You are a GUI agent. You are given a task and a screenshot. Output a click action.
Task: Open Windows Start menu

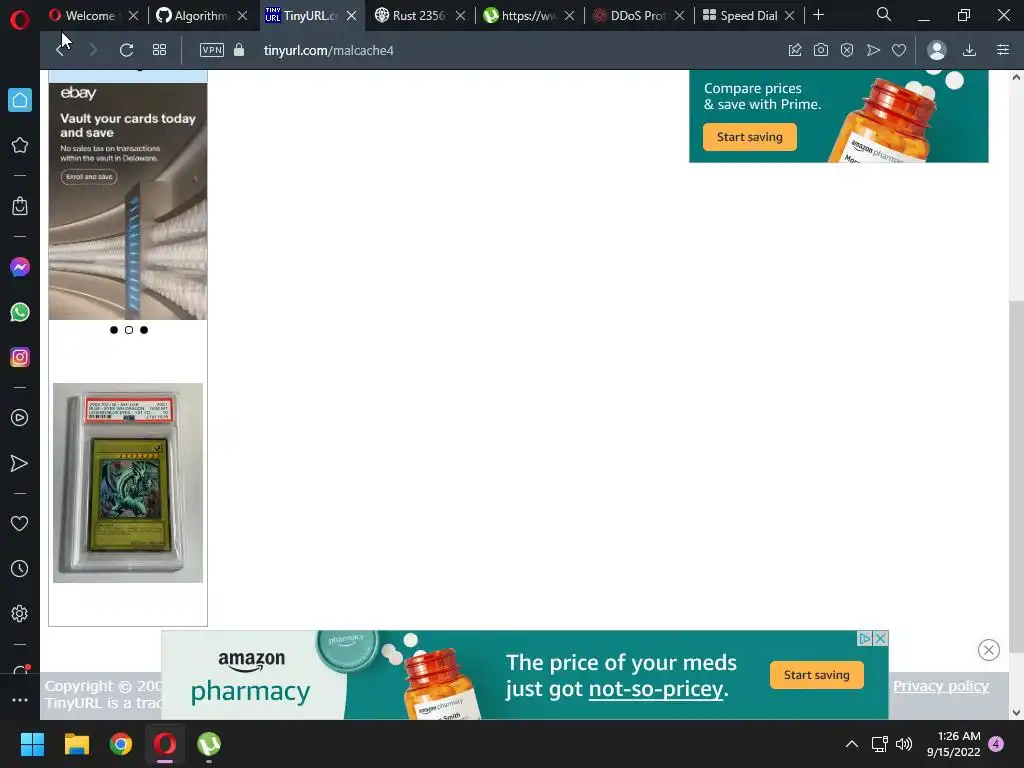(x=32, y=744)
